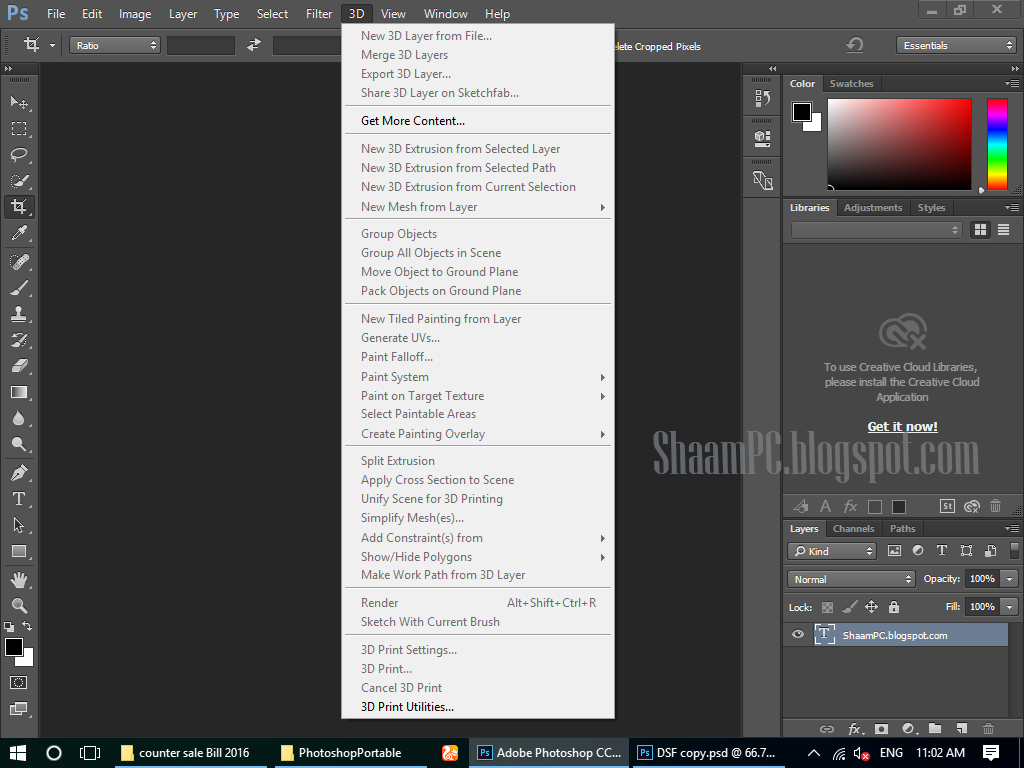Select the Rectangular Marquee tool

pyautogui.click(x=19, y=129)
